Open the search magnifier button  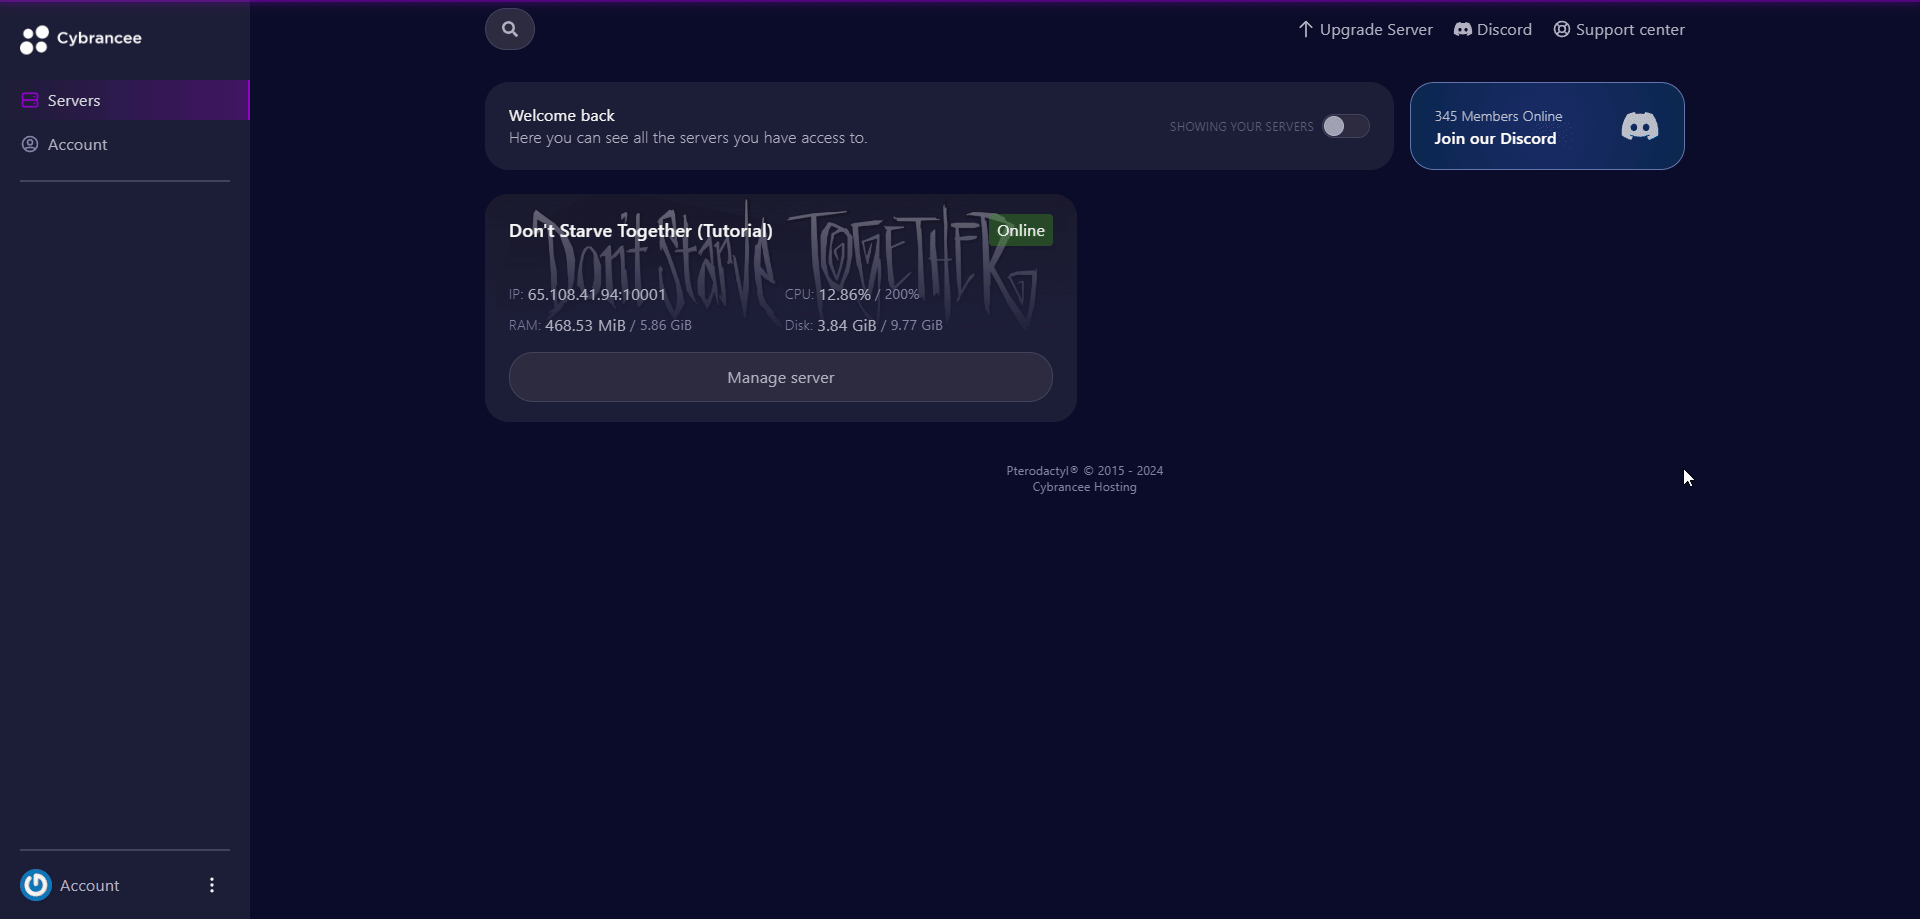pos(510,29)
